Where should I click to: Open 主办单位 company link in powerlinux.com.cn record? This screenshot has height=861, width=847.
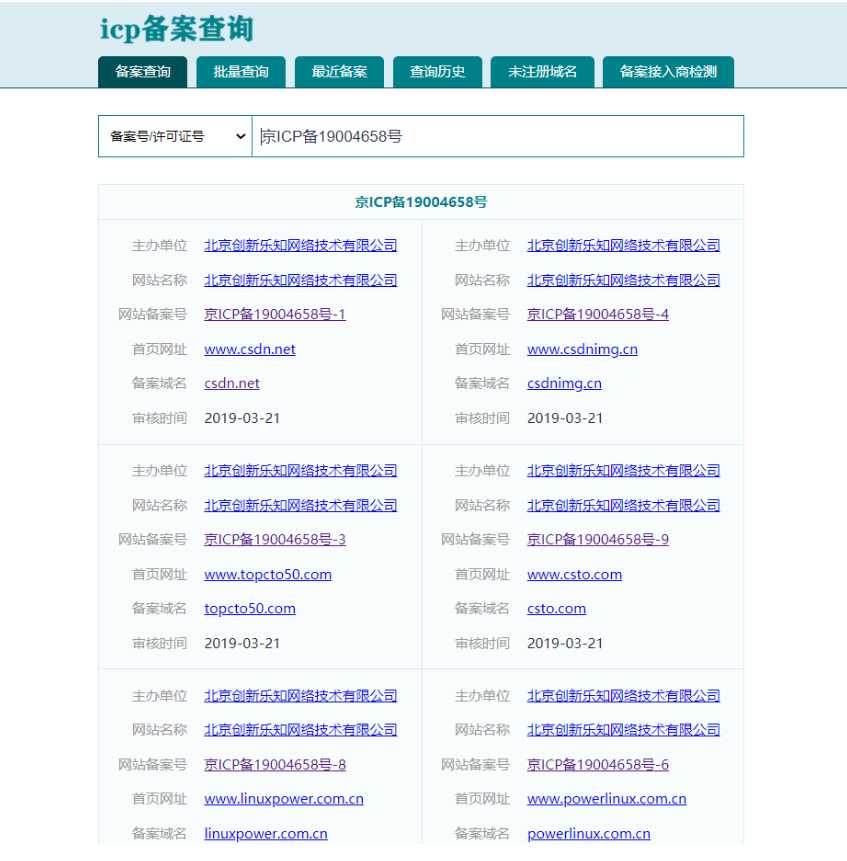coord(624,696)
